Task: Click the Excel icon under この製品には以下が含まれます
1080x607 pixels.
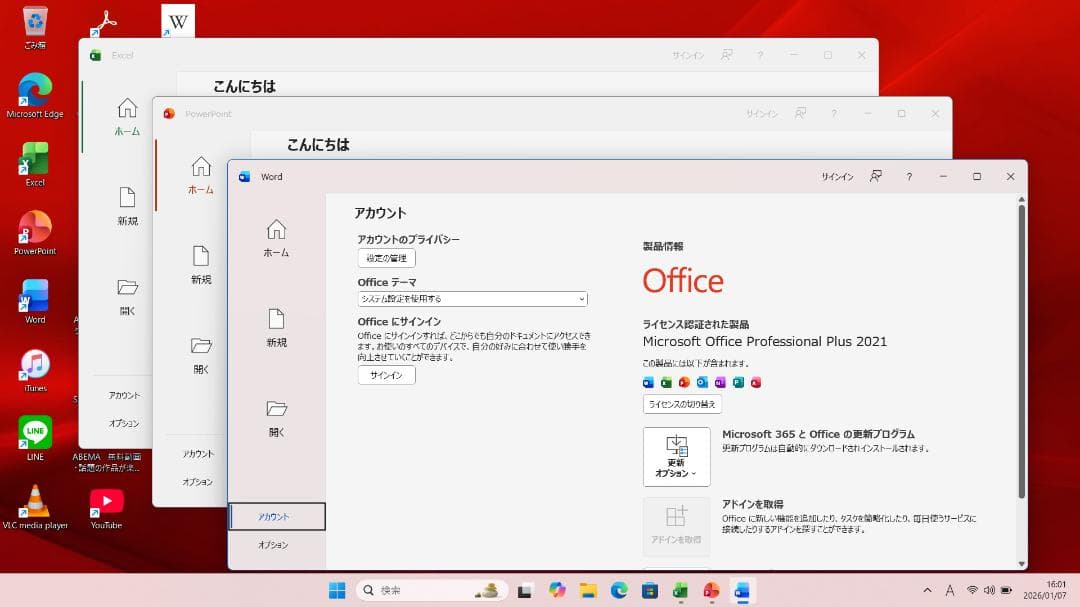Action: point(666,382)
